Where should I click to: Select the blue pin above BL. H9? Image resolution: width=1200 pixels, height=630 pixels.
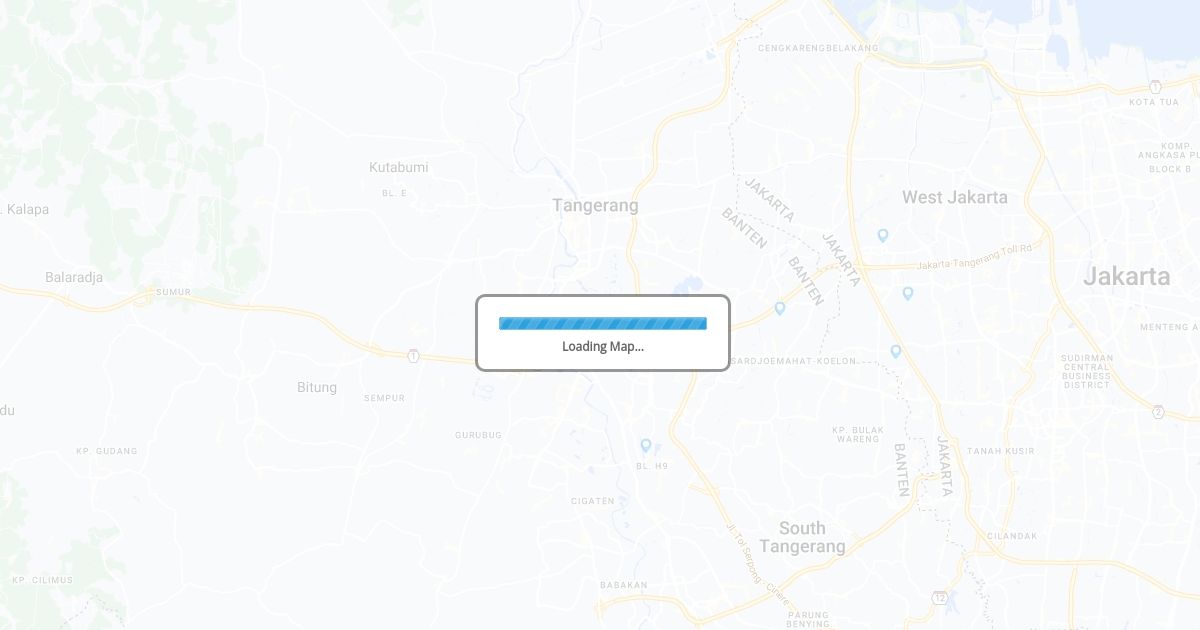[646, 445]
